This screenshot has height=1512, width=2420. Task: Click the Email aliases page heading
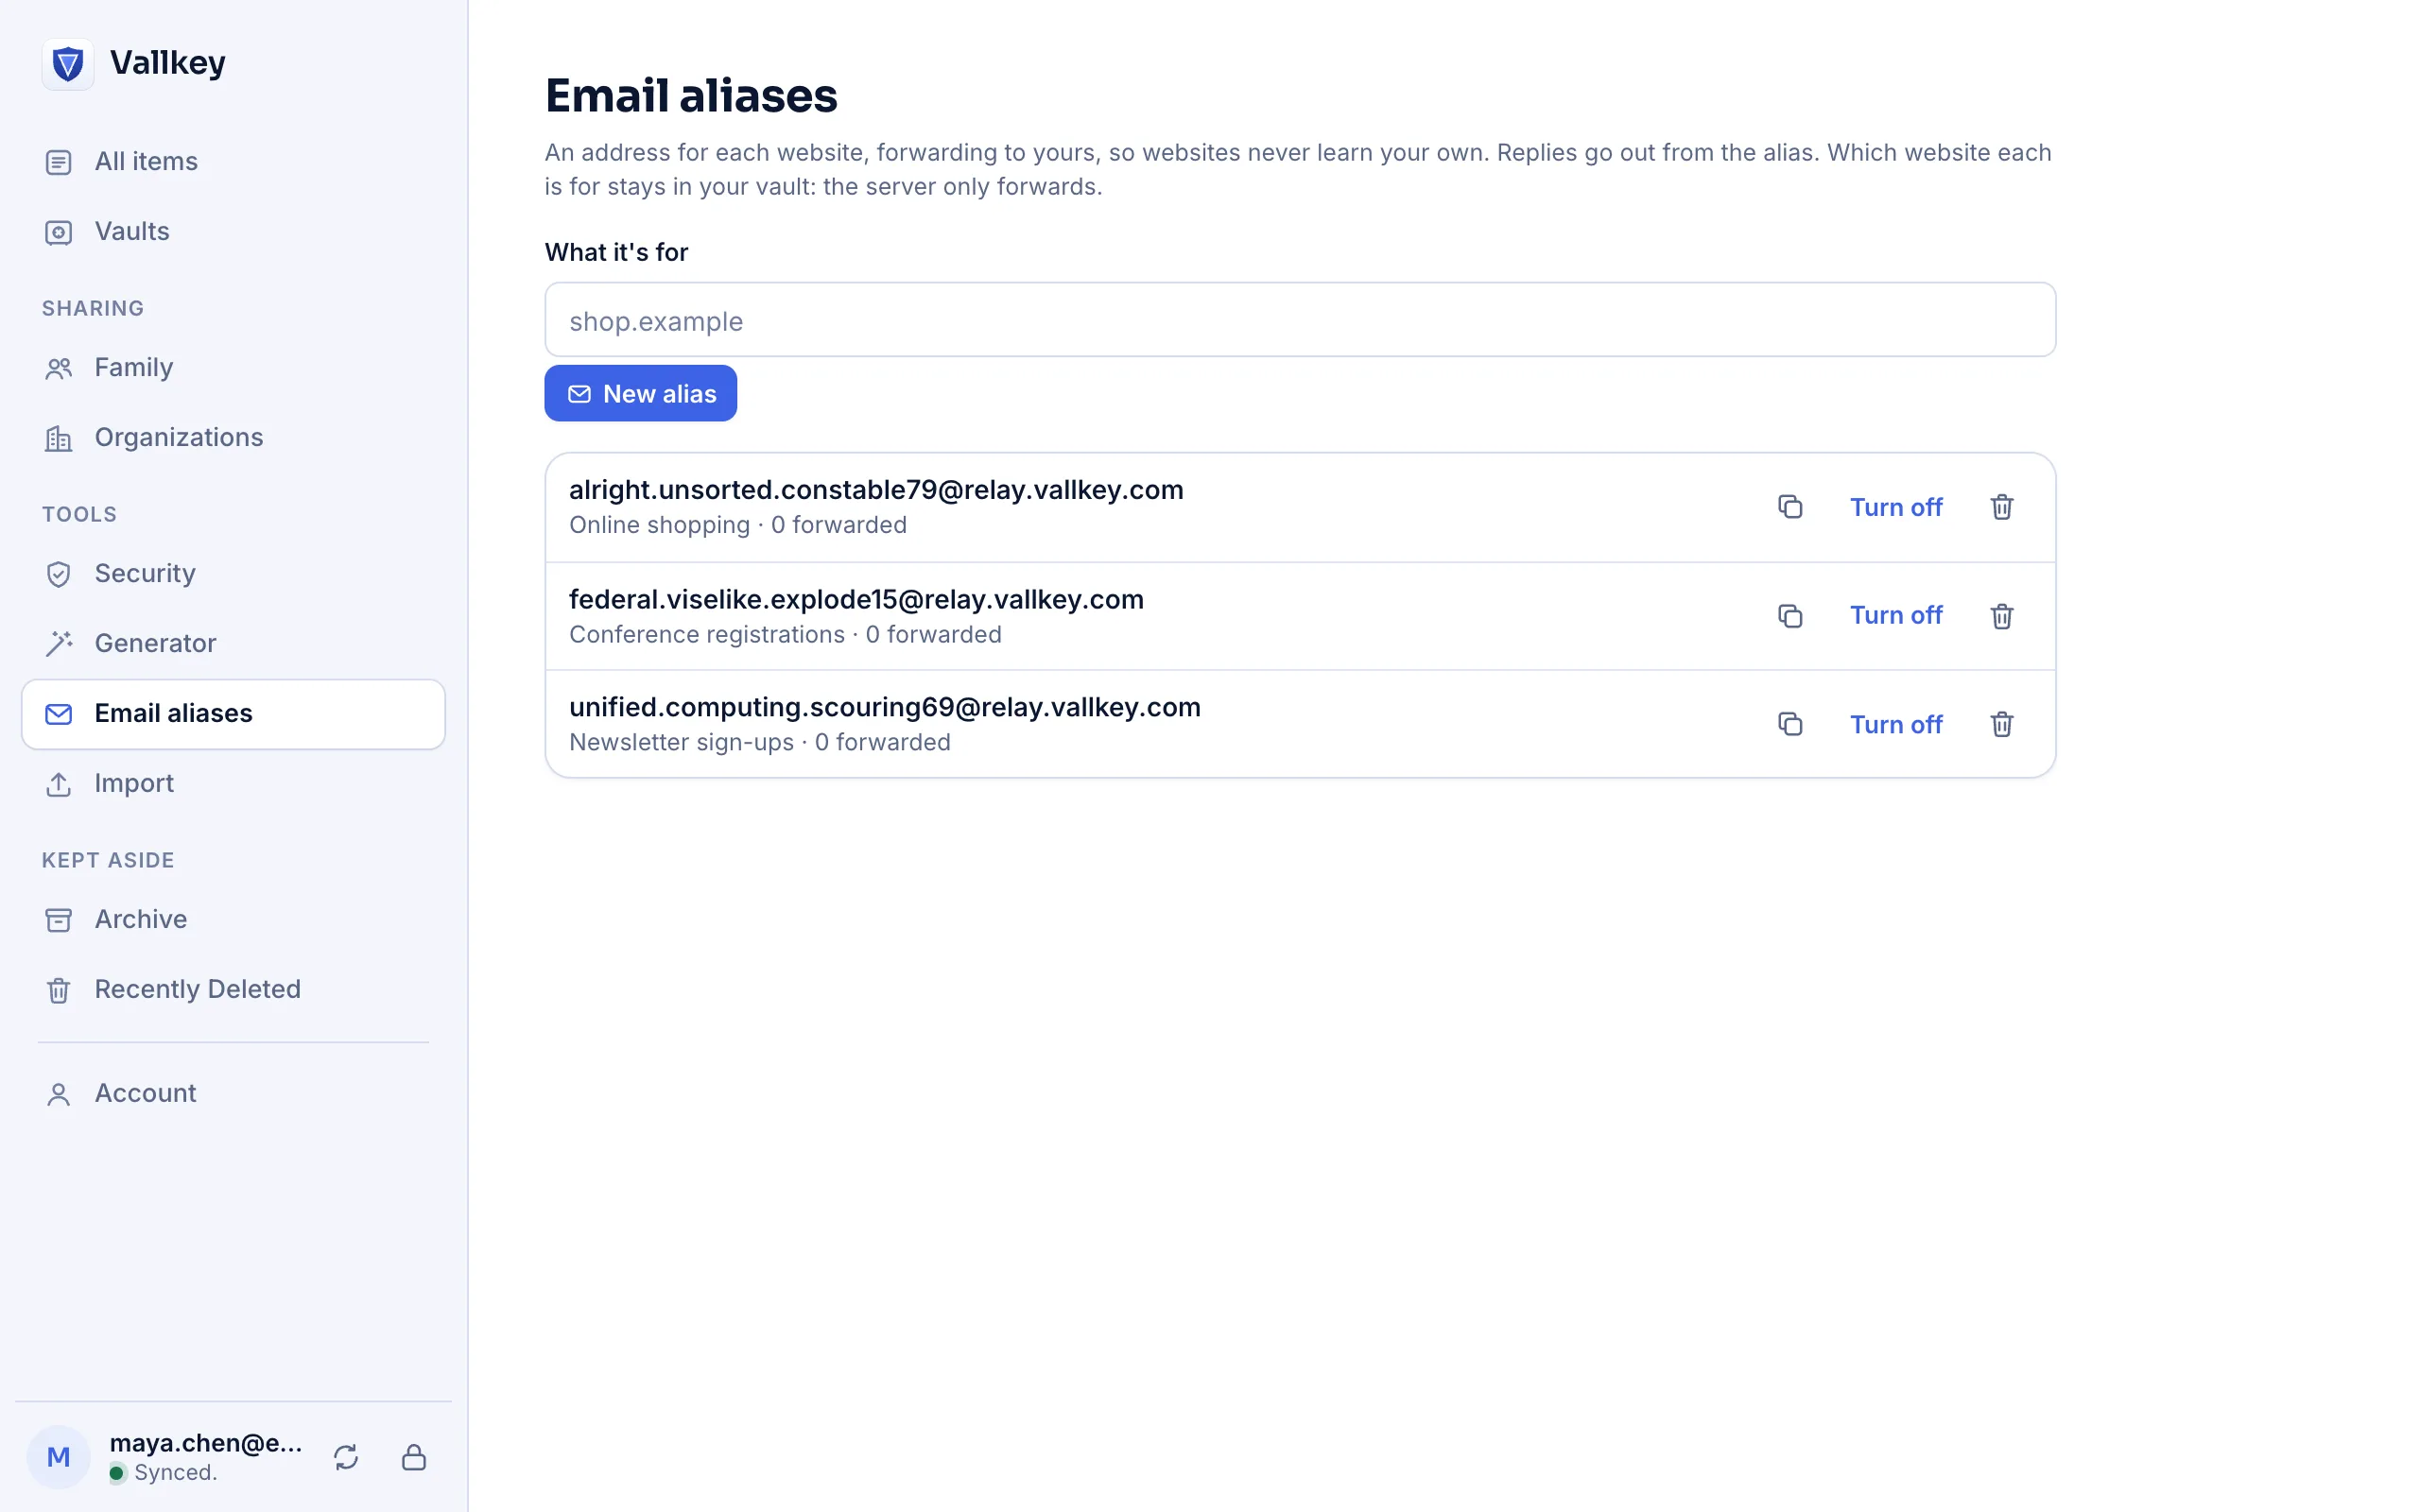coord(691,96)
